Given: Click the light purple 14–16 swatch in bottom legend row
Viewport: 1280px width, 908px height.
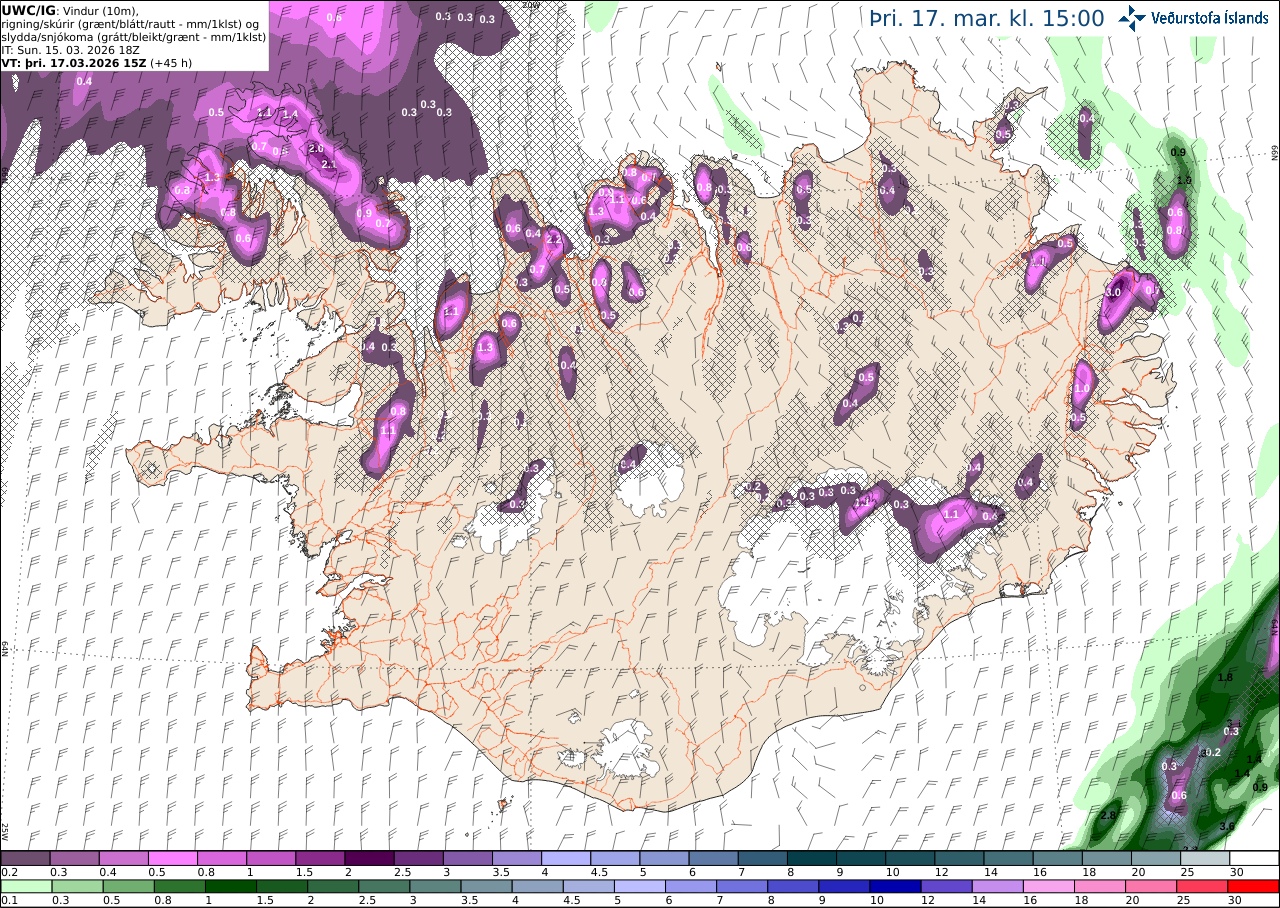Looking at the screenshot, I should (1000, 886).
